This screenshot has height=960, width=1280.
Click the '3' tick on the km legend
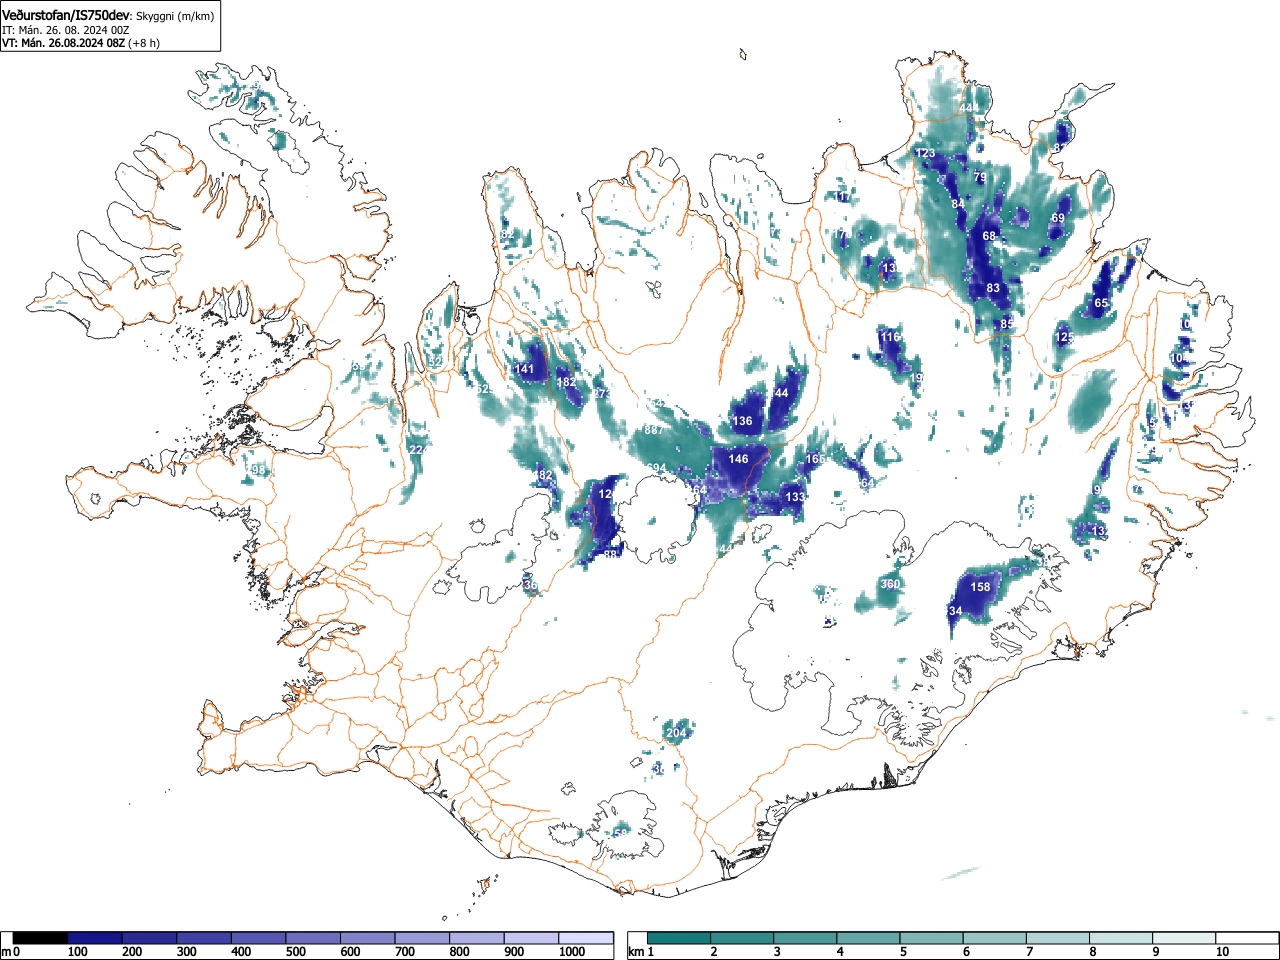pos(776,952)
